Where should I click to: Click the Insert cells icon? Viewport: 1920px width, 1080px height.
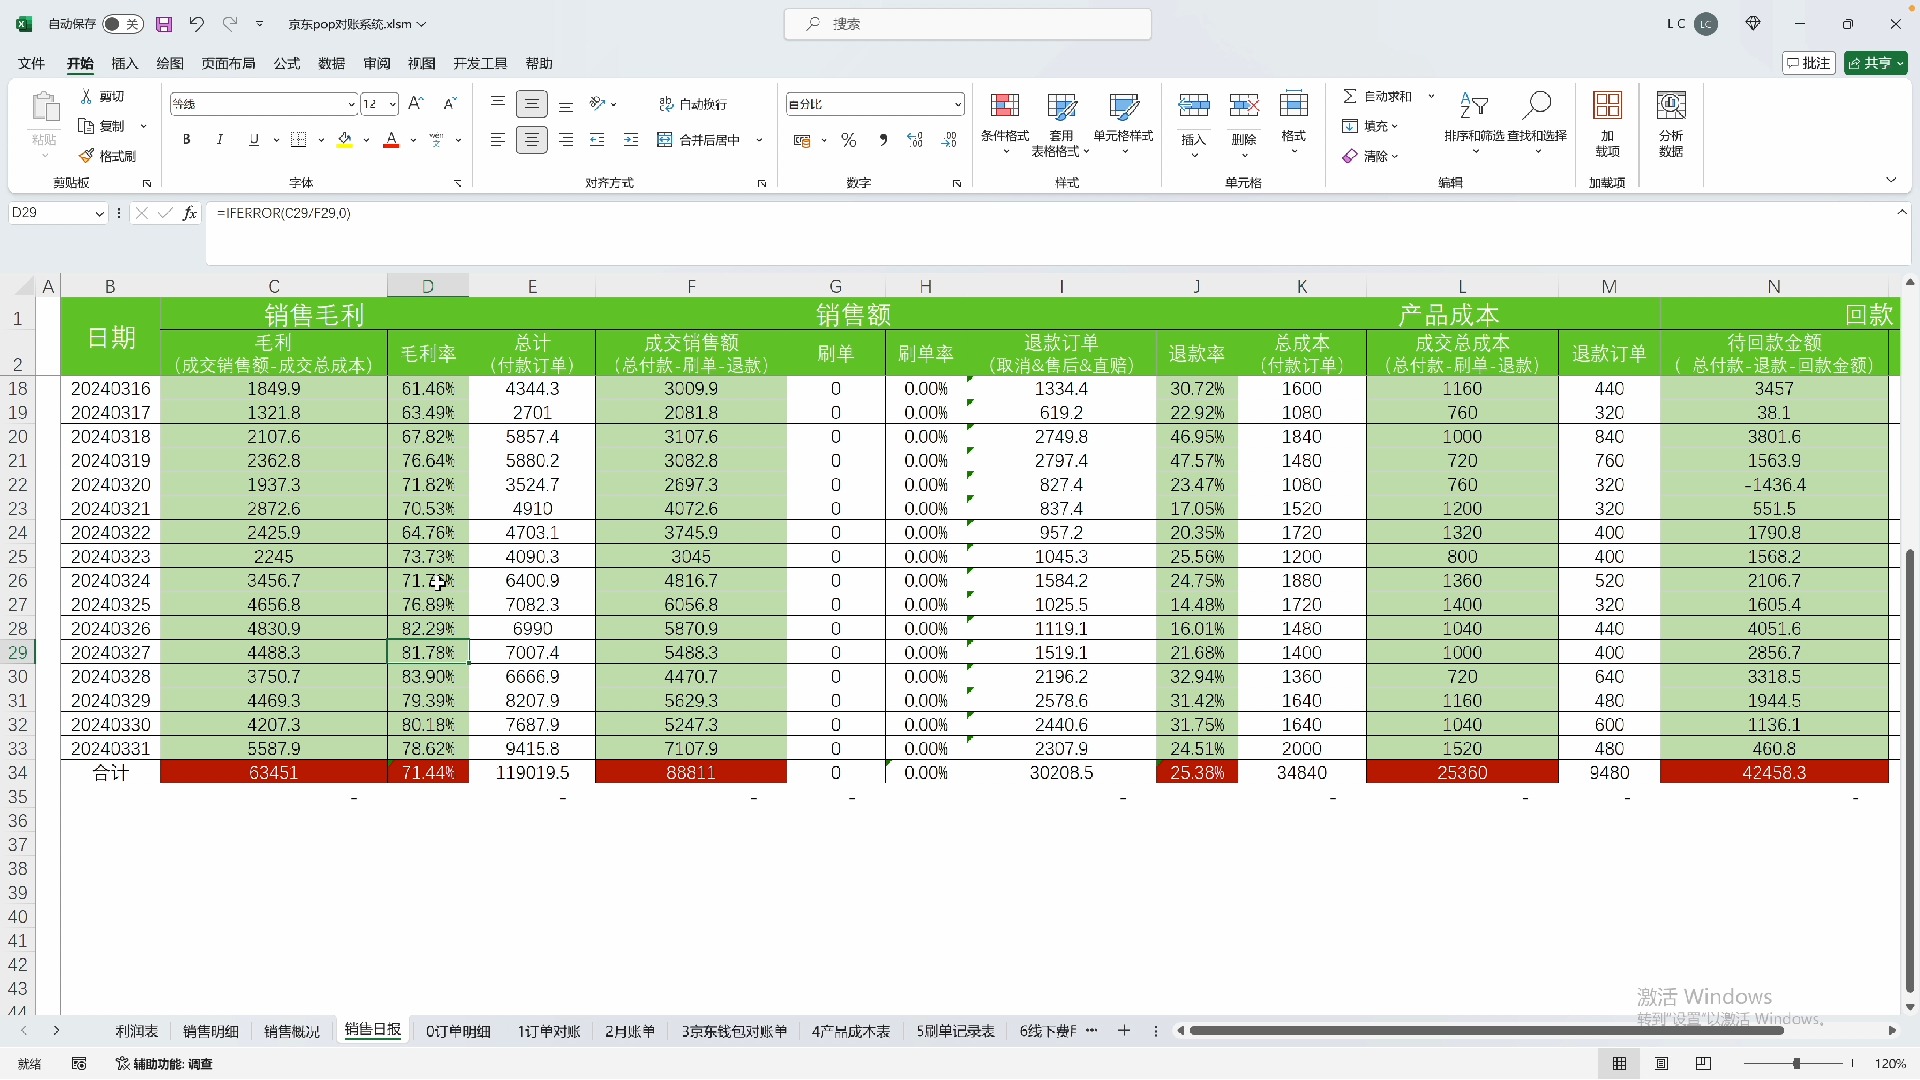(x=1194, y=105)
